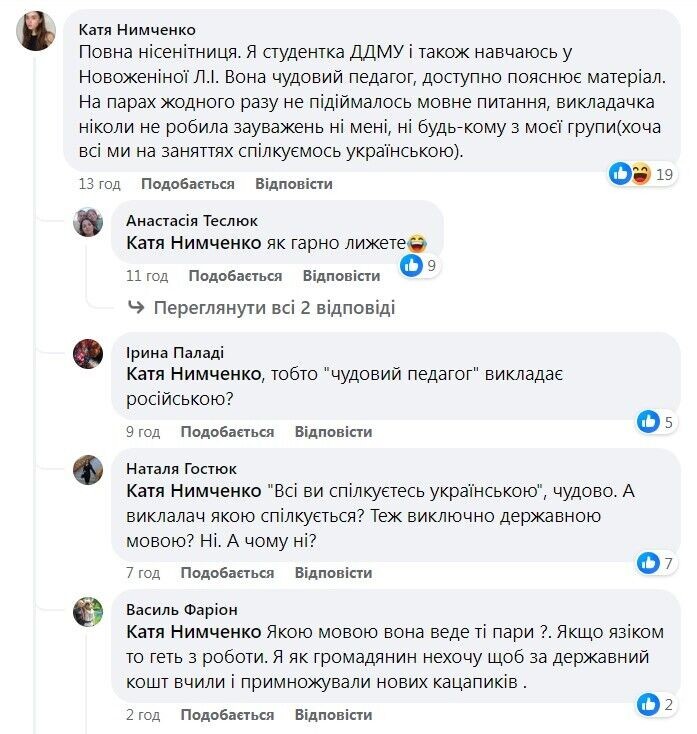This screenshot has width=697, height=734.
Task: Reply to Катя Нимченко's top comment
Action: (294, 184)
